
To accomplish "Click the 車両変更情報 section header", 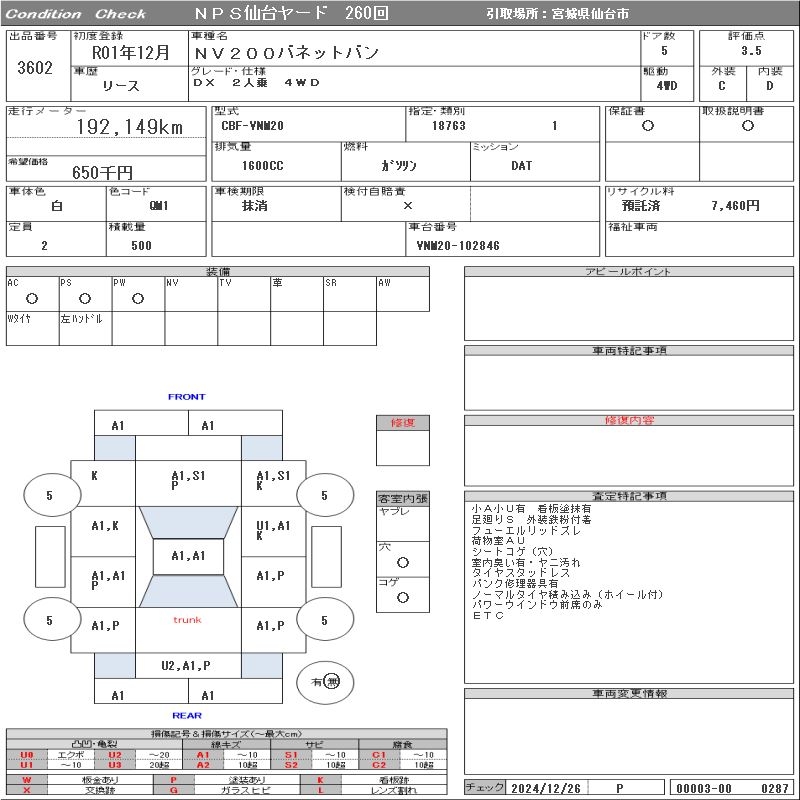I will [629, 693].
